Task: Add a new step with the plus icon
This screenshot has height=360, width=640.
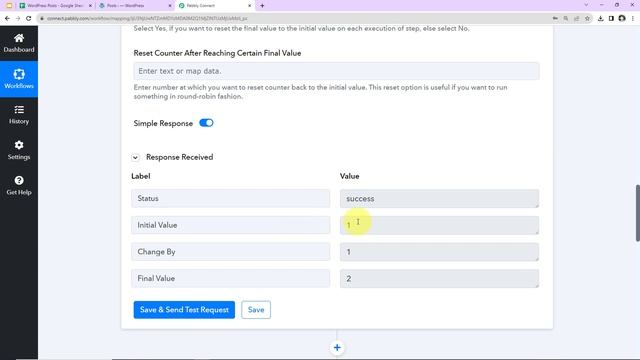Action: point(337,348)
